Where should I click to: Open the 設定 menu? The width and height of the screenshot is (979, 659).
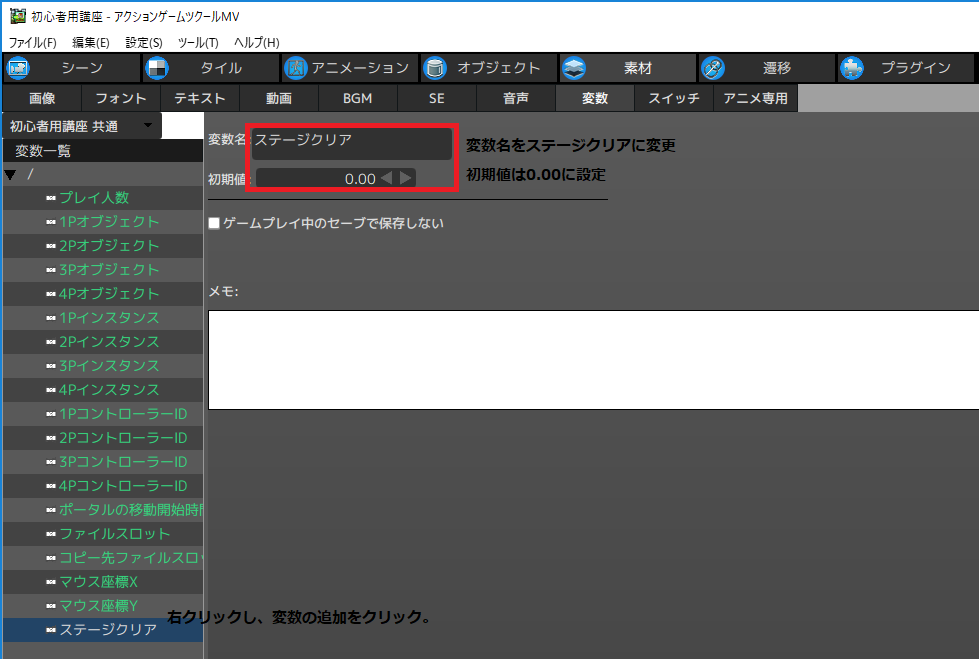pos(143,42)
